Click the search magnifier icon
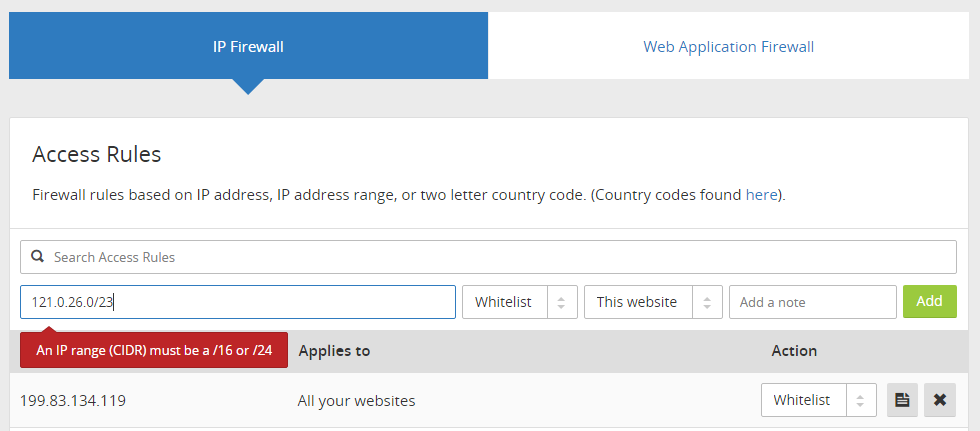This screenshot has height=431, width=980. (38, 257)
